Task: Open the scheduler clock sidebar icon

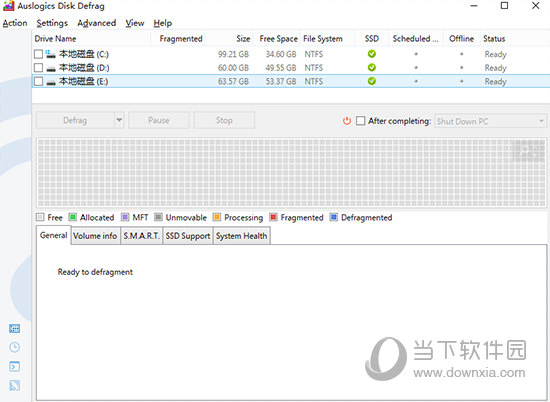Action: coord(14,347)
